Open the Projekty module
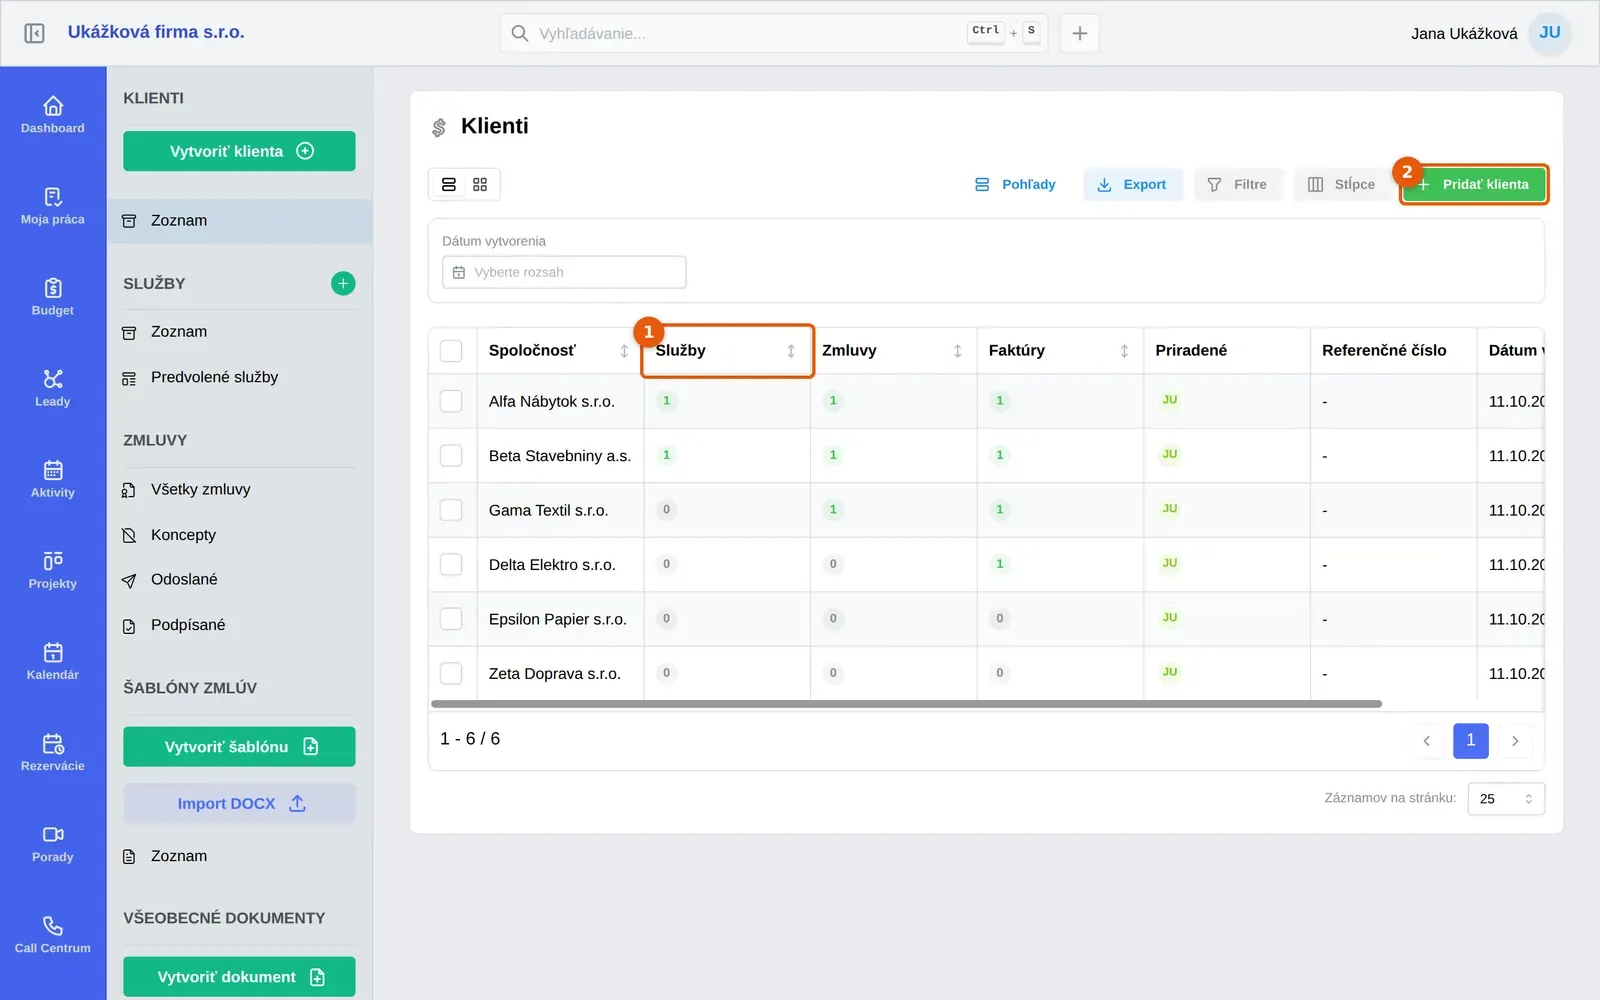The height and width of the screenshot is (1000, 1600). 53,569
